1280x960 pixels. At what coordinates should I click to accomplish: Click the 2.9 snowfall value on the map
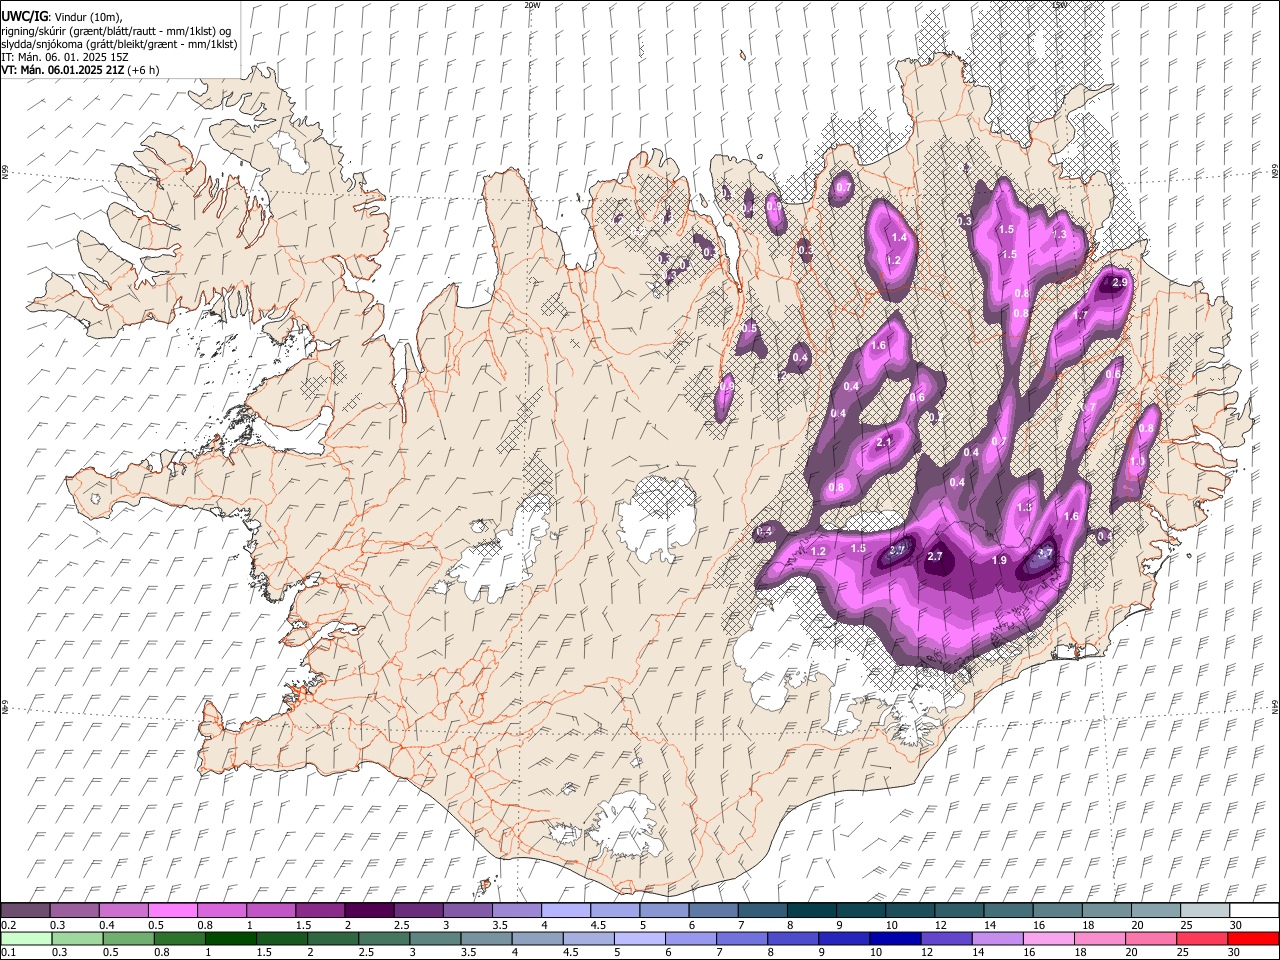(1119, 283)
